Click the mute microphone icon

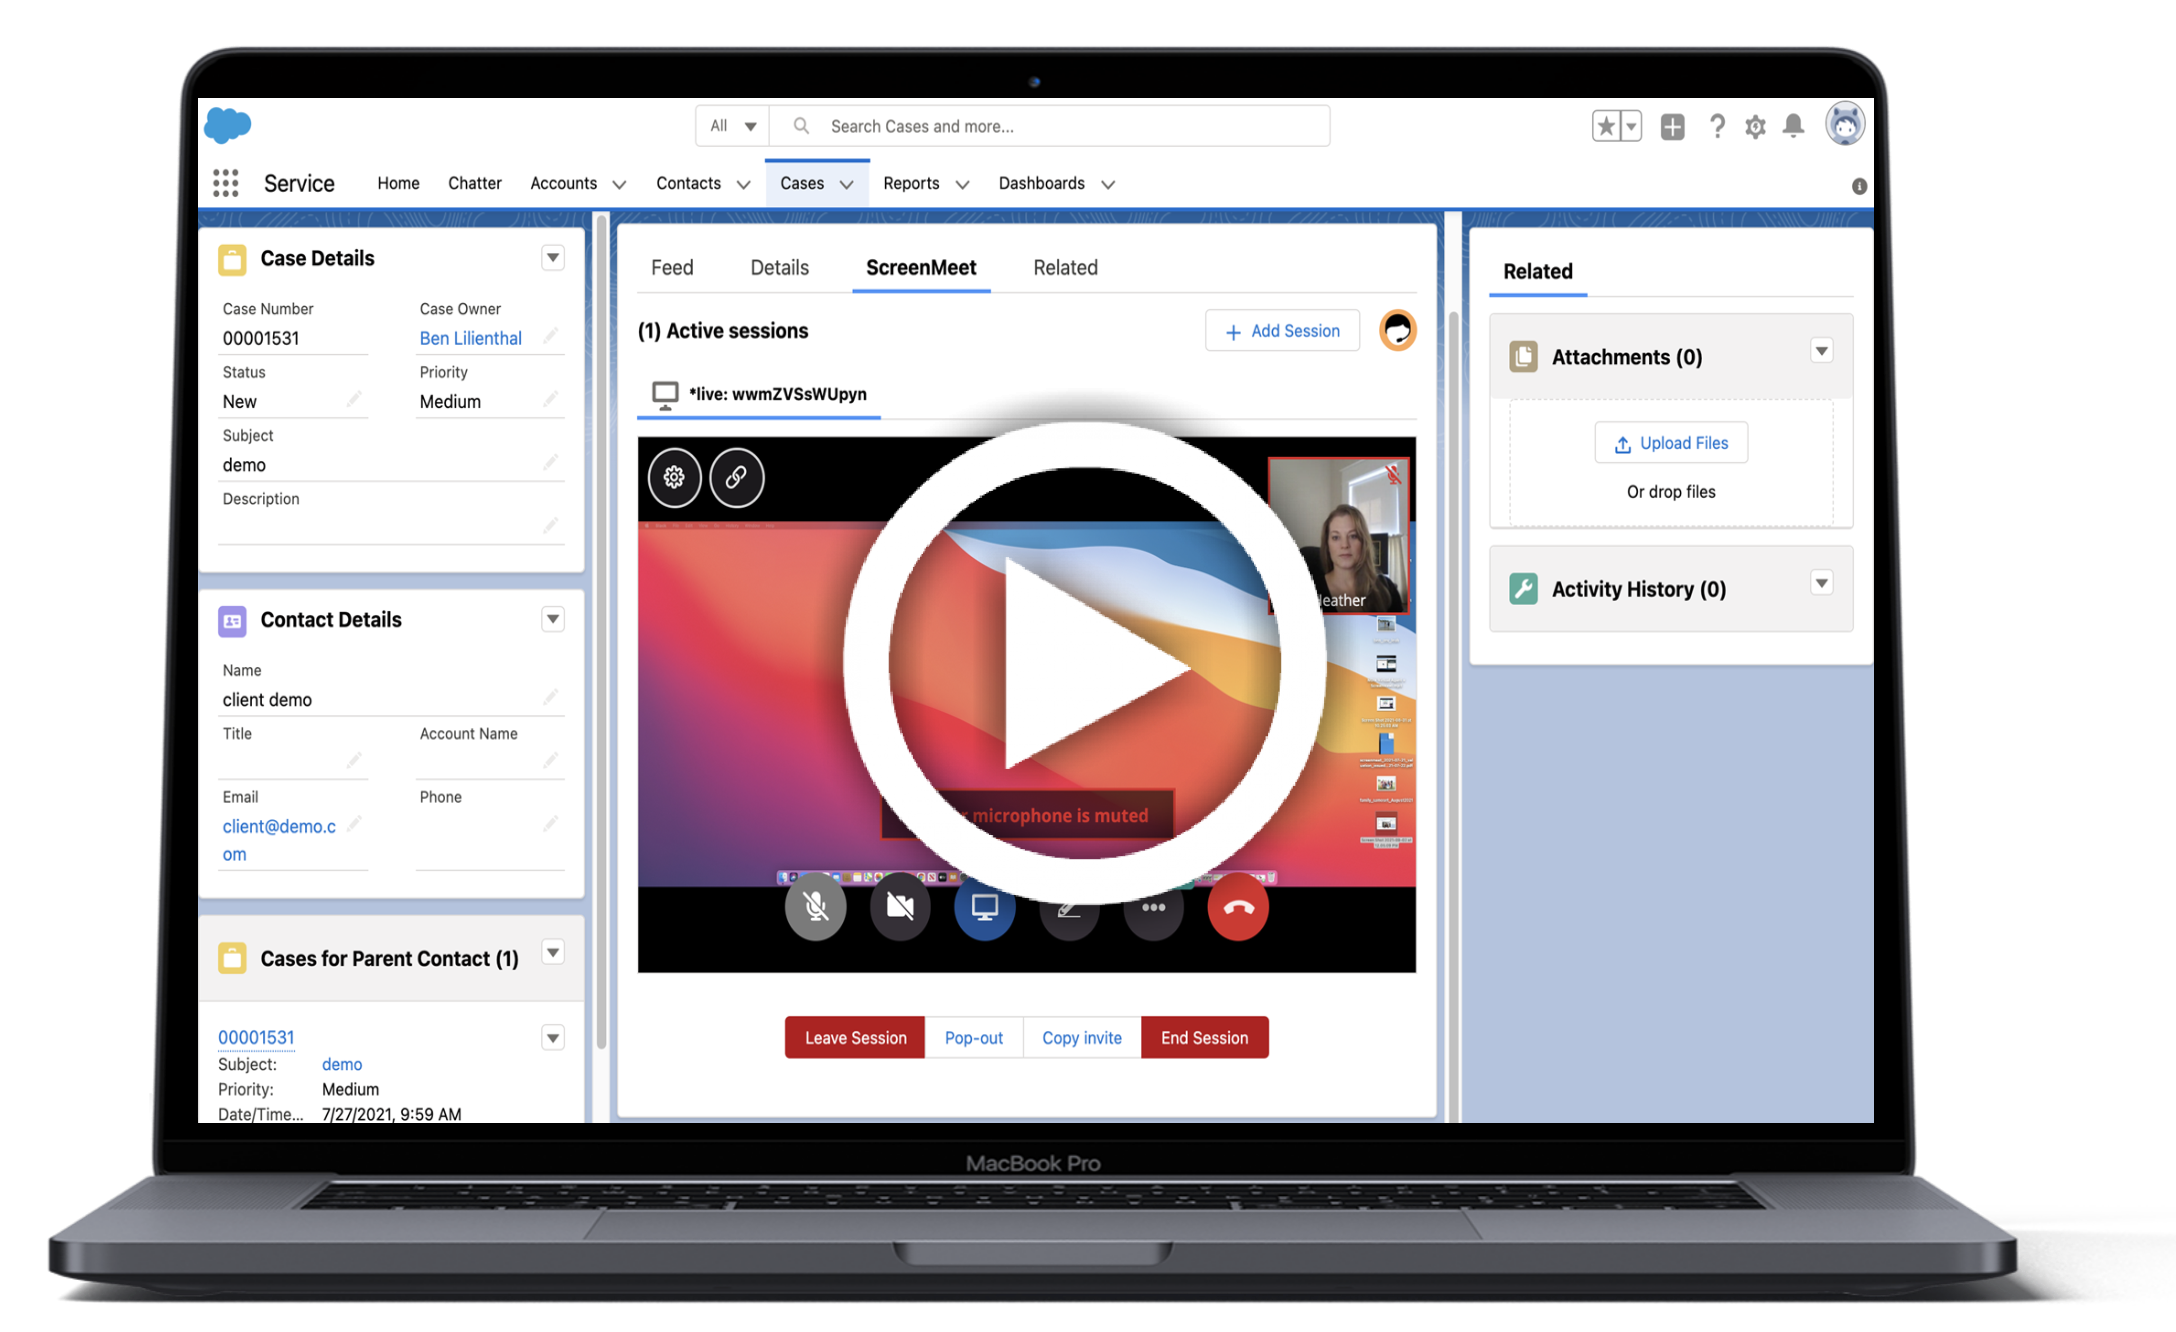[813, 908]
